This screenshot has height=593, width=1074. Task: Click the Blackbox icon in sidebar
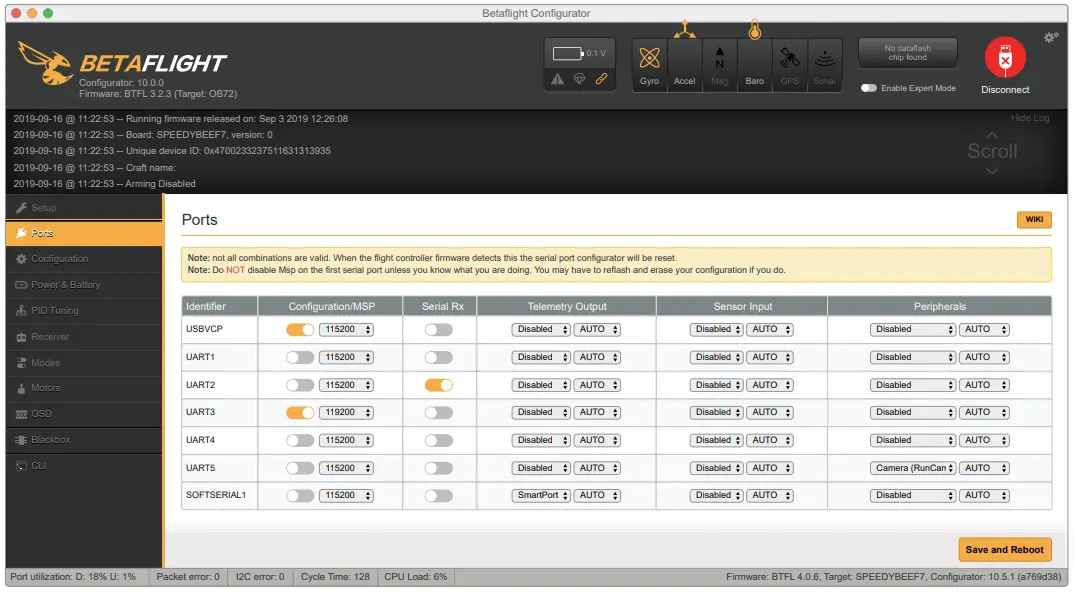click(x=21, y=440)
